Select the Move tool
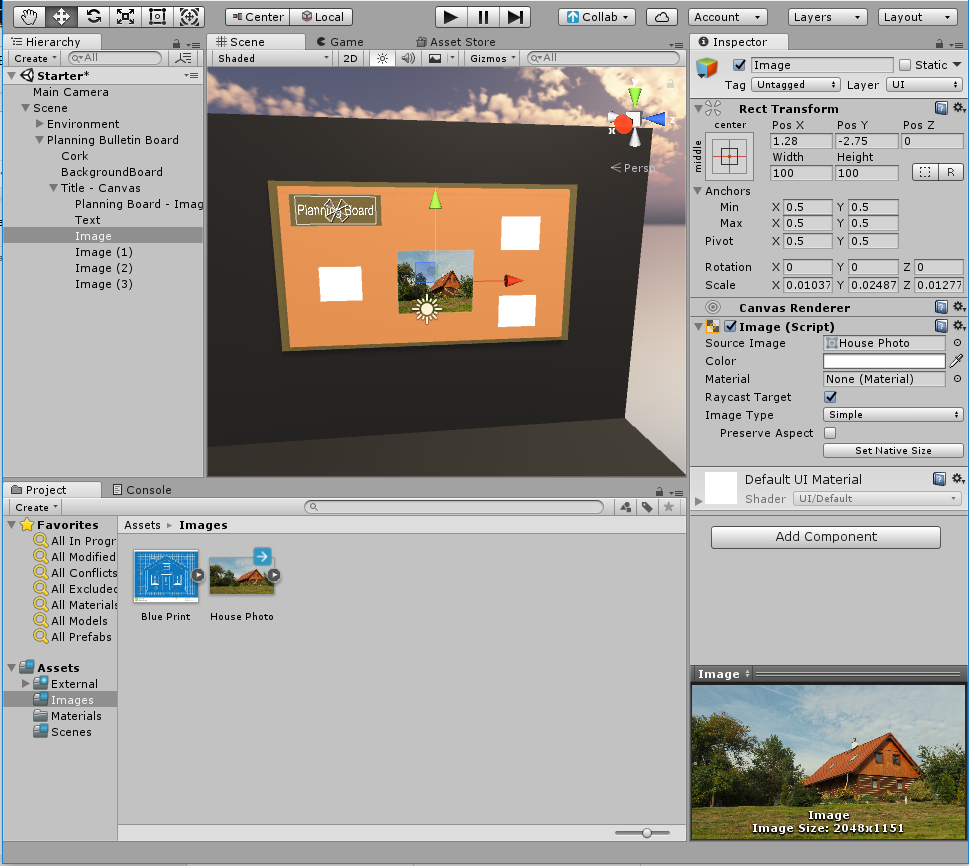This screenshot has width=969, height=866. 61,16
